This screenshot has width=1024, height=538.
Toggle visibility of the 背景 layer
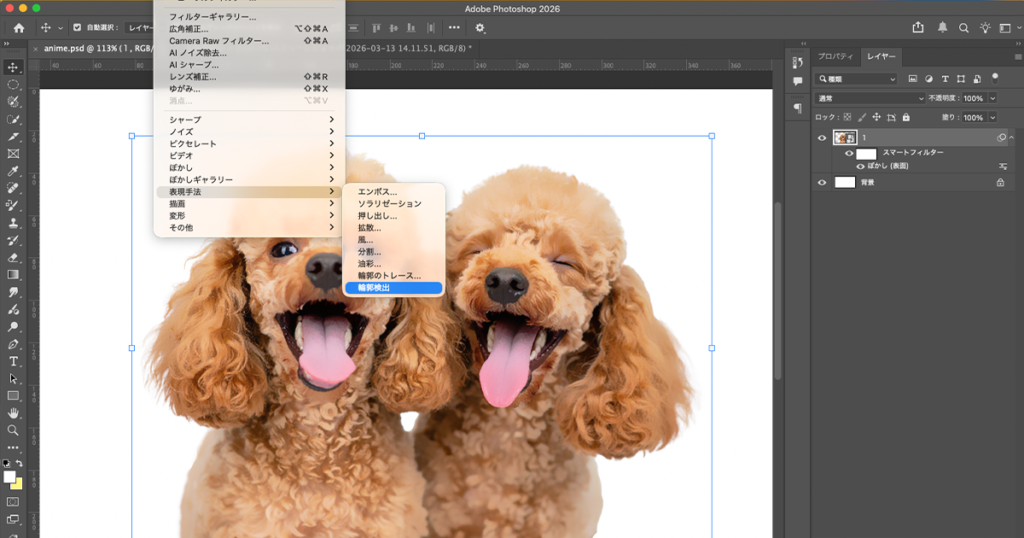click(x=822, y=182)
